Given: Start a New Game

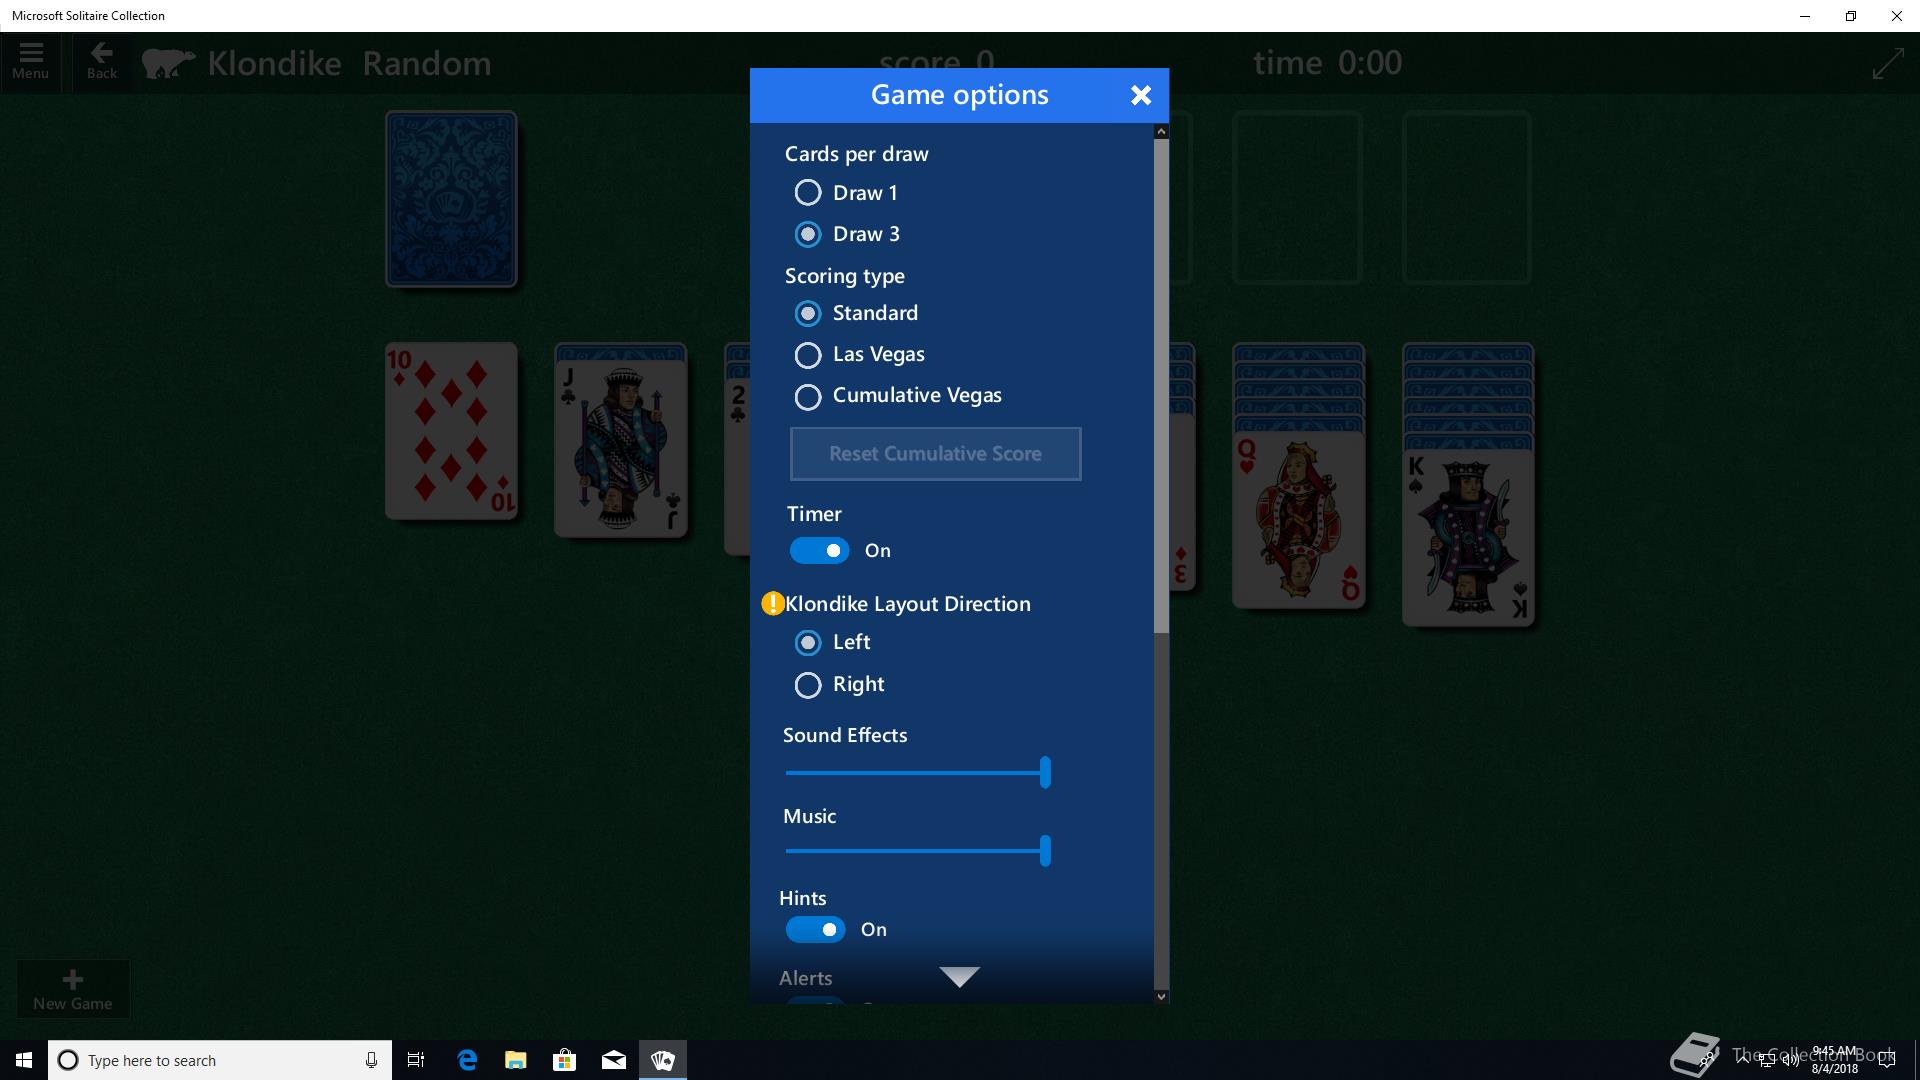Looking at the screenshot, I should pos(73,990).
